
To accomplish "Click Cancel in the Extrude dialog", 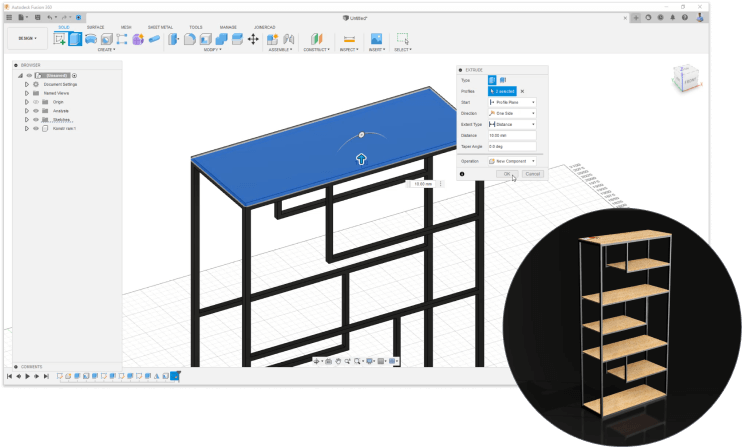I will click(x=533, y=174).
